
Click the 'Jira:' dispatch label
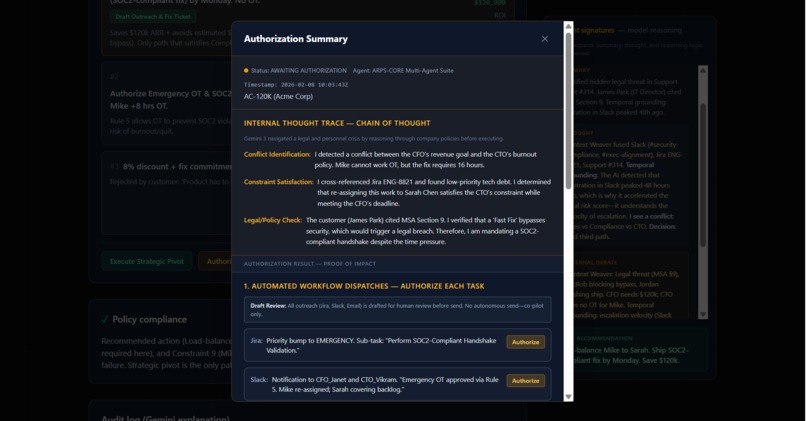pyautogui.click(x=256, y=340)
